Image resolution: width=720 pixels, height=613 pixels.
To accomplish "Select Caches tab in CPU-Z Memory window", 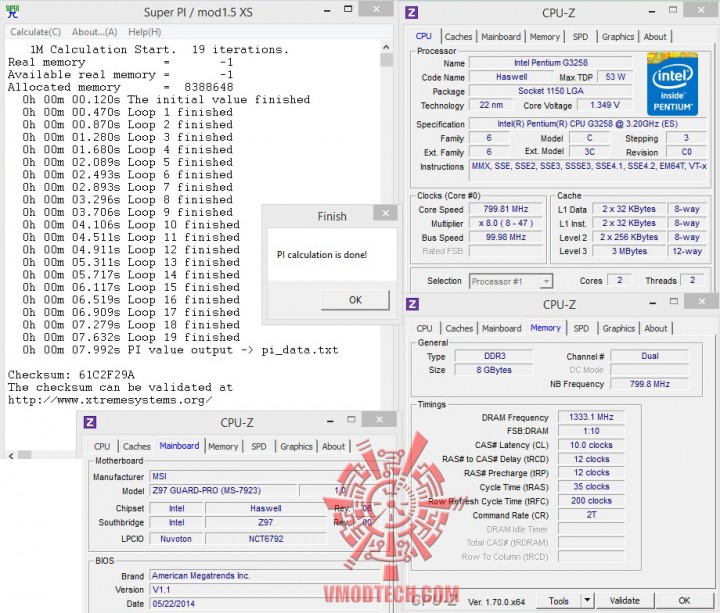I will point(459,328).
